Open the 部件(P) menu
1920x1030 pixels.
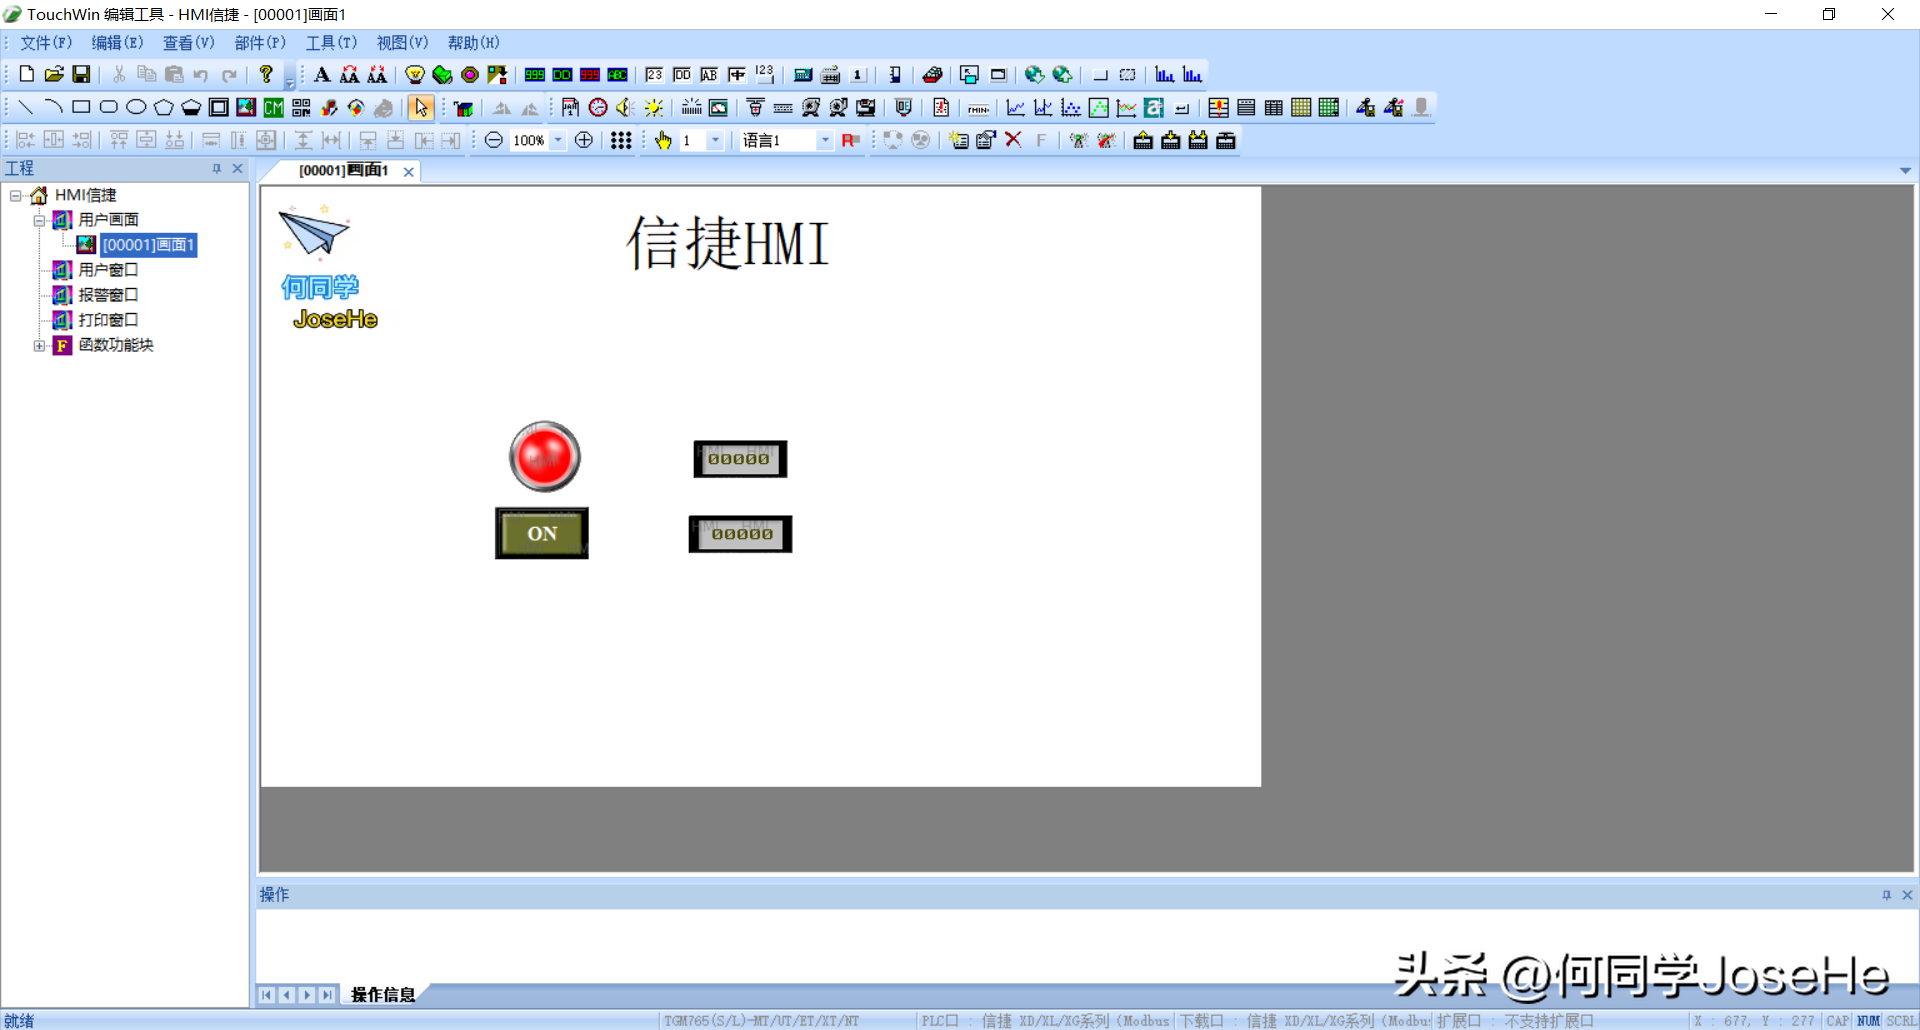pyautogui.click(x=260, y=43)
